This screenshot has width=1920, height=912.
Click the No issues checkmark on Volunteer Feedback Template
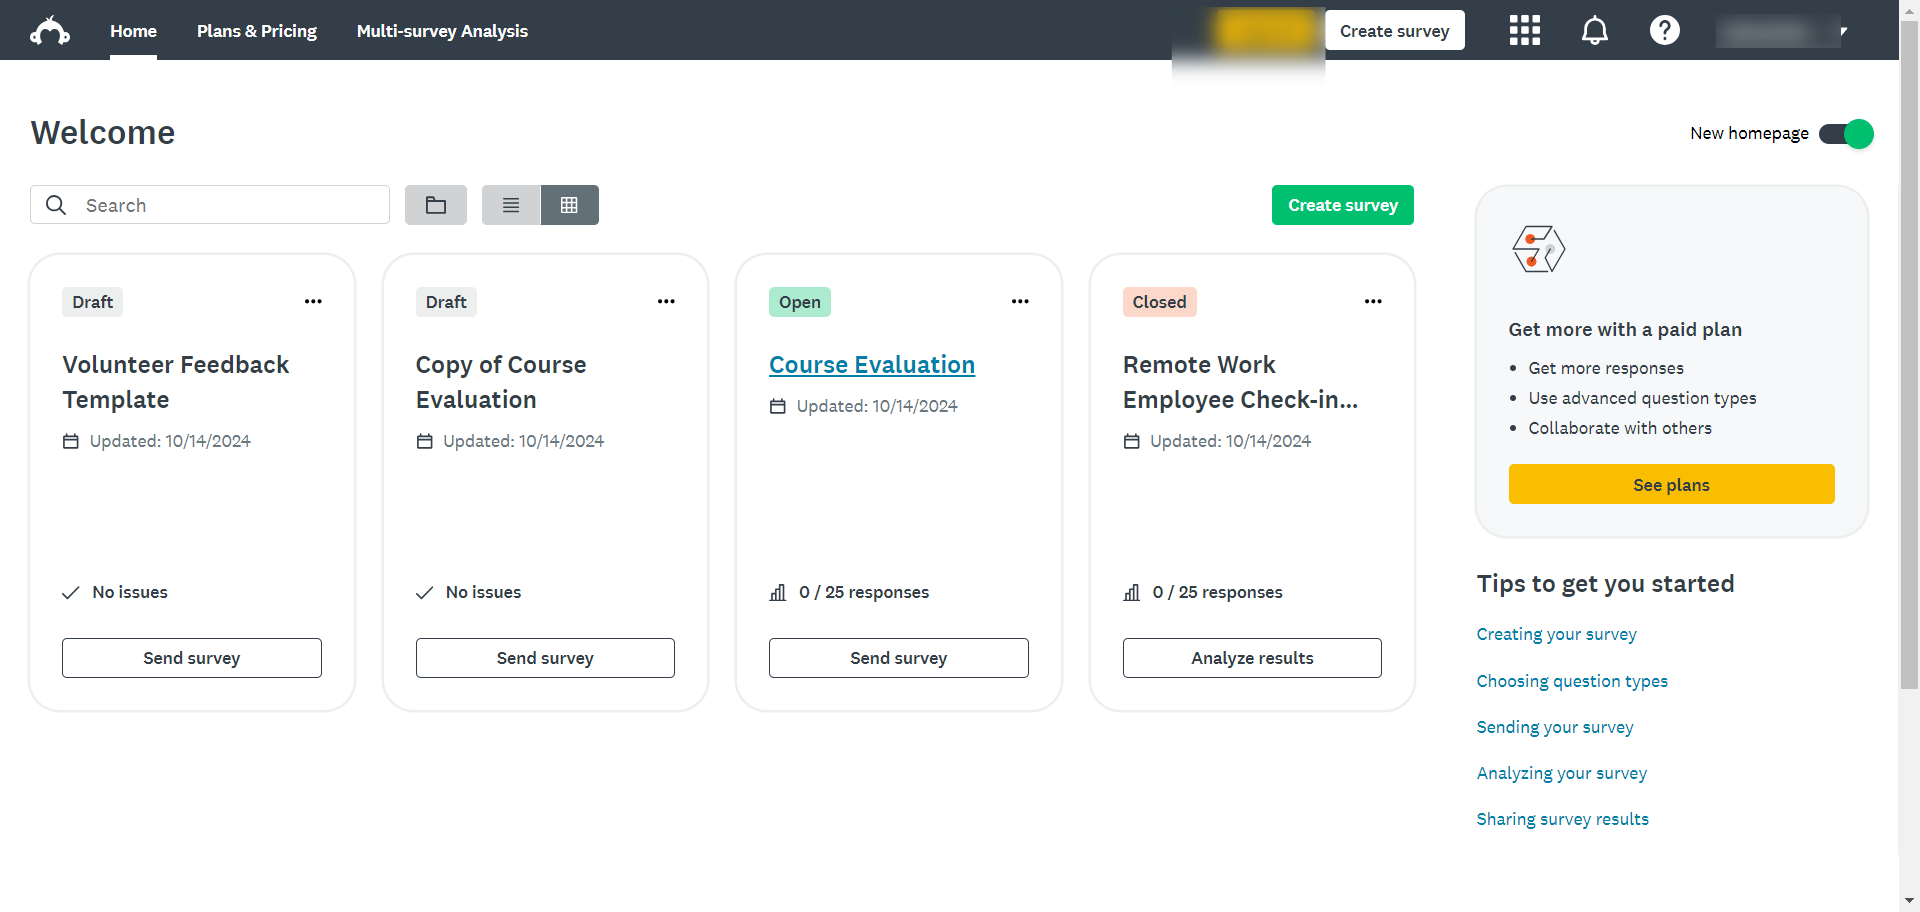(71, 593)
